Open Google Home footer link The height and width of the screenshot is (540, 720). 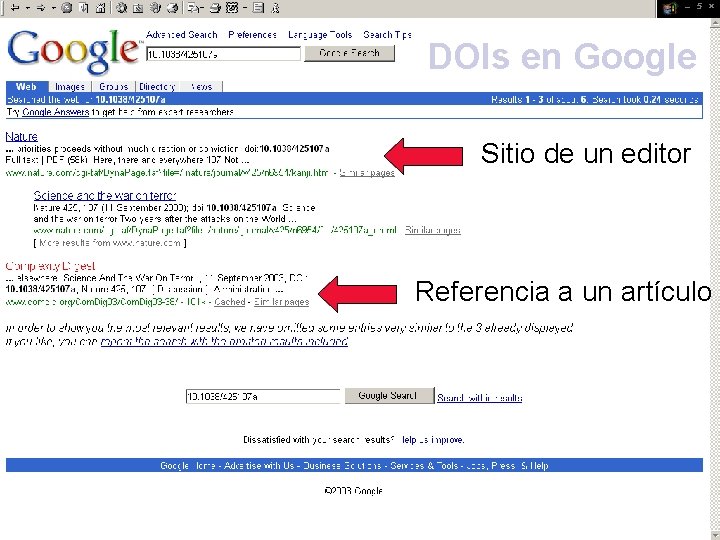coord(188,466)
